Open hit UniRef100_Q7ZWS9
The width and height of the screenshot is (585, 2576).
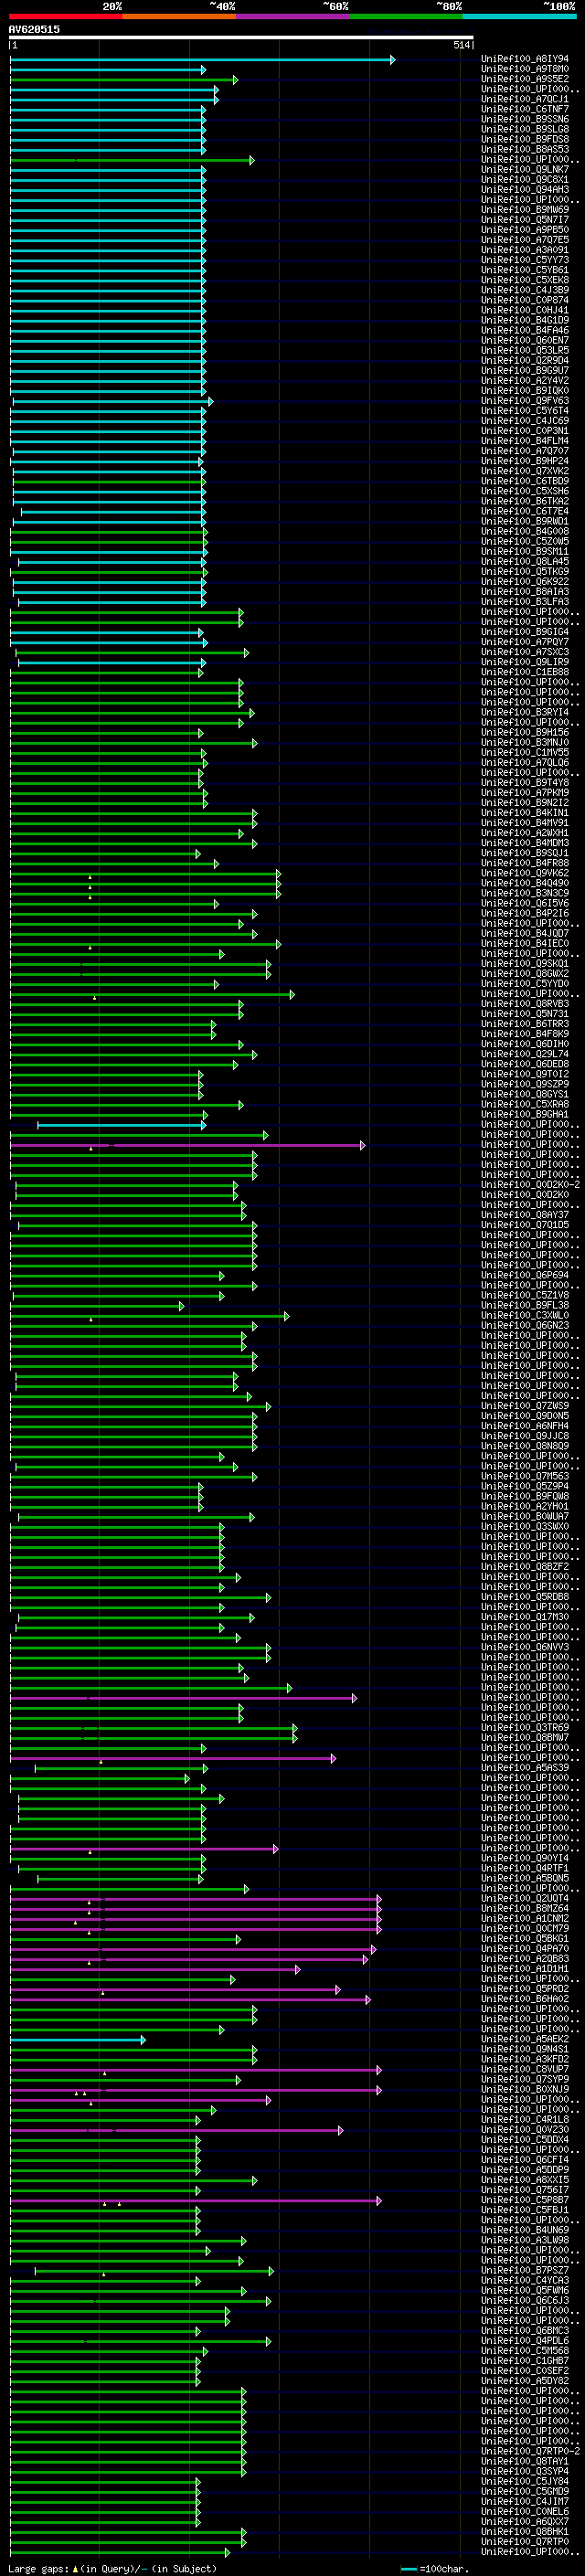pyautogui.click(x=524, y=1406)
